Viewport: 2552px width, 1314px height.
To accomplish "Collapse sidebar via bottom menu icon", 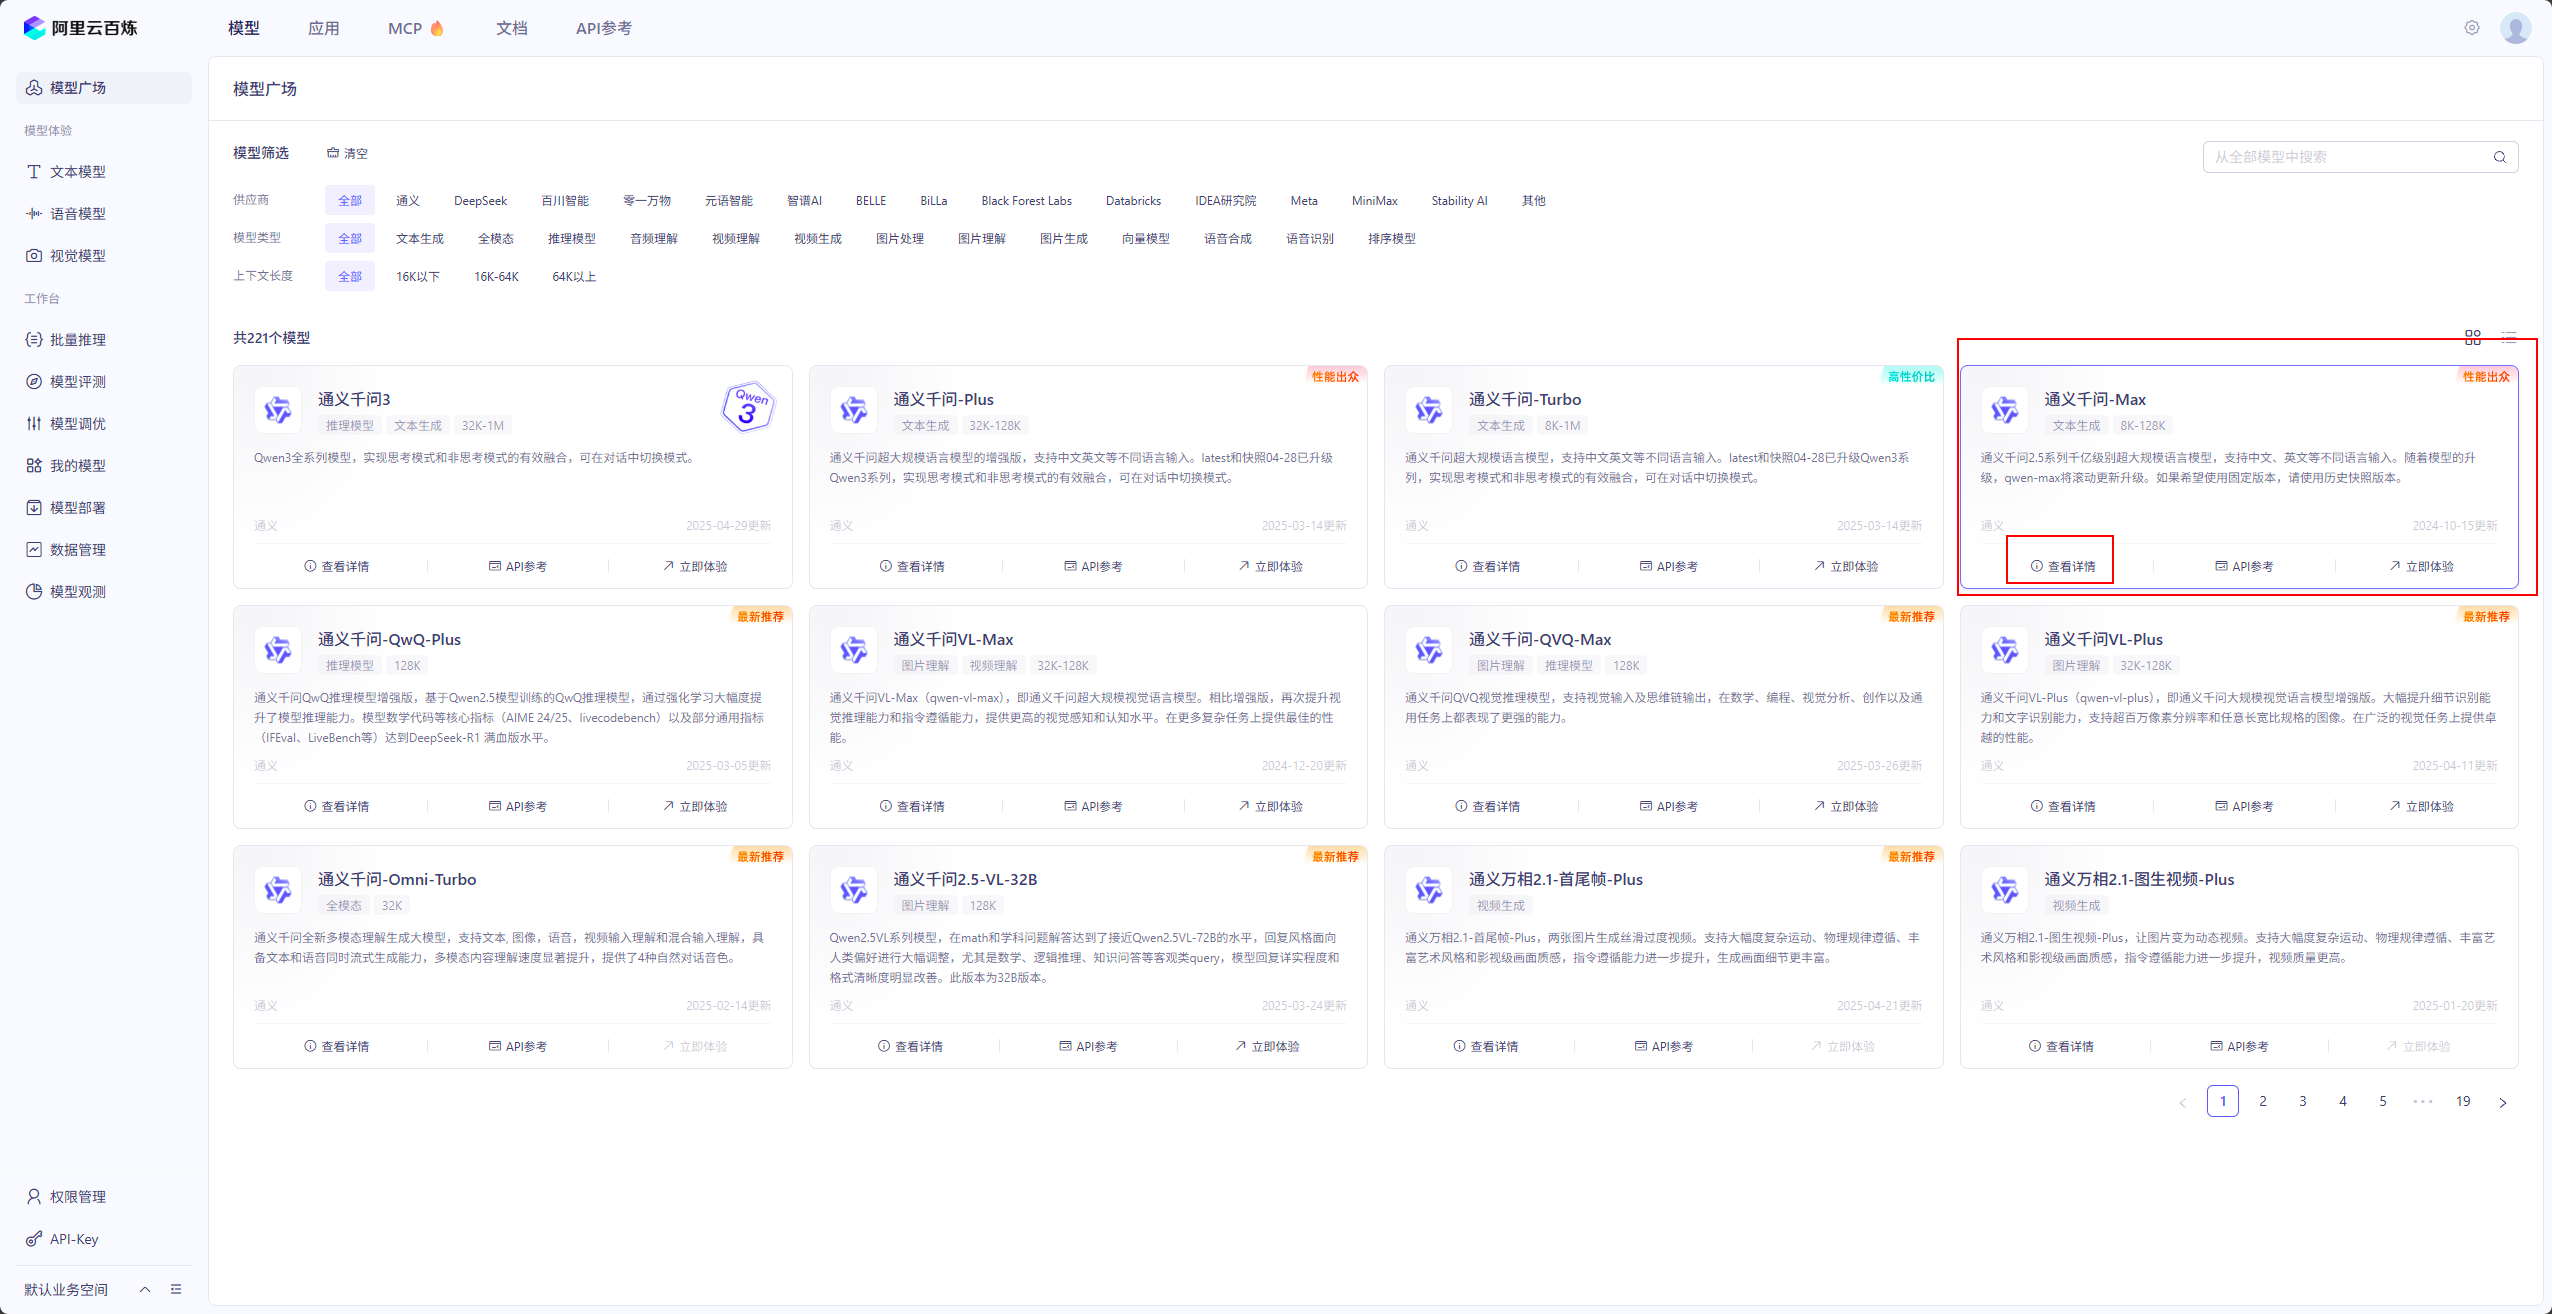I will pos(176,1289).
